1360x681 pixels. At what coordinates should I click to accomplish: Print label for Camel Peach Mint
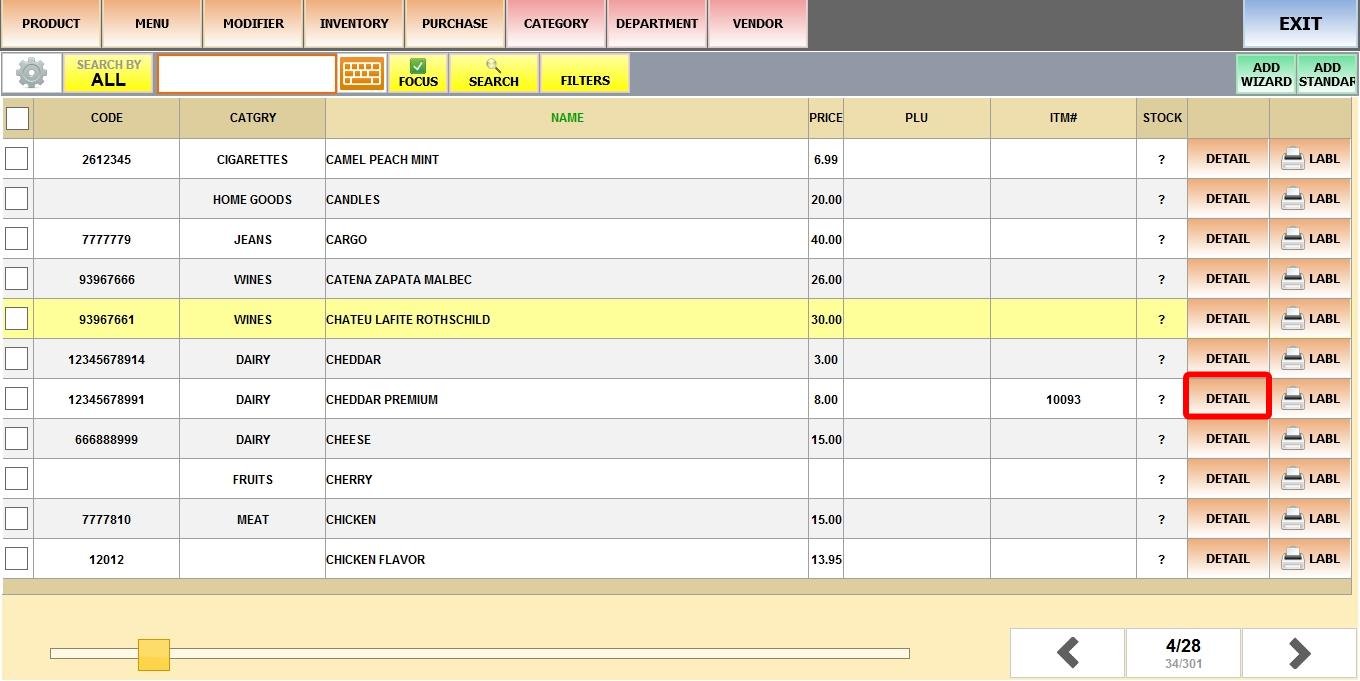(x=1310, y=159)
